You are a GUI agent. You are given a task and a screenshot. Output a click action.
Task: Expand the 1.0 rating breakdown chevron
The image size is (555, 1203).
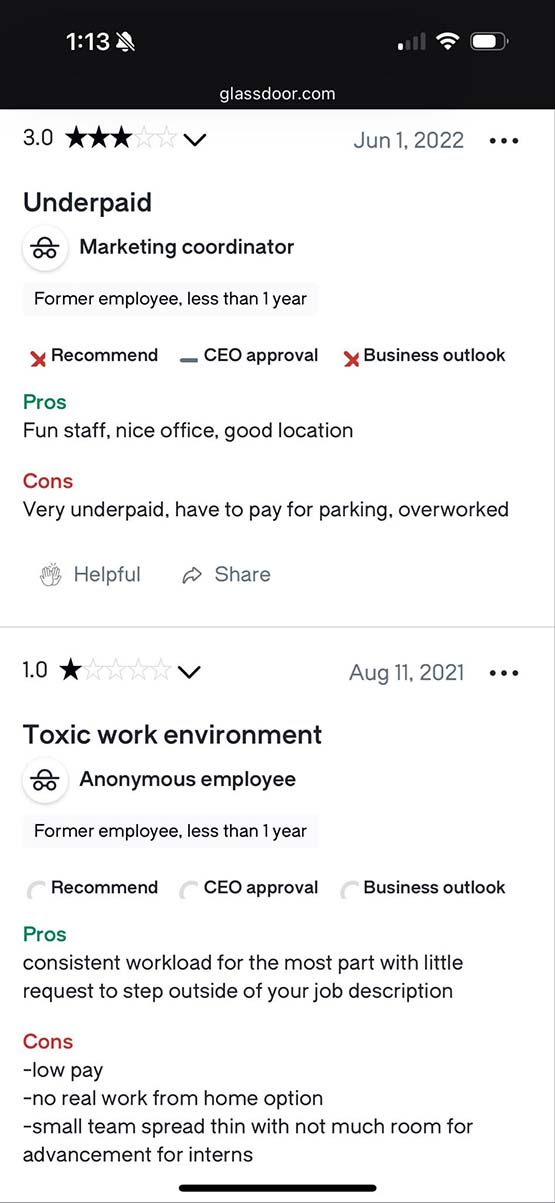pyautogui.click(x=189, y=672)
